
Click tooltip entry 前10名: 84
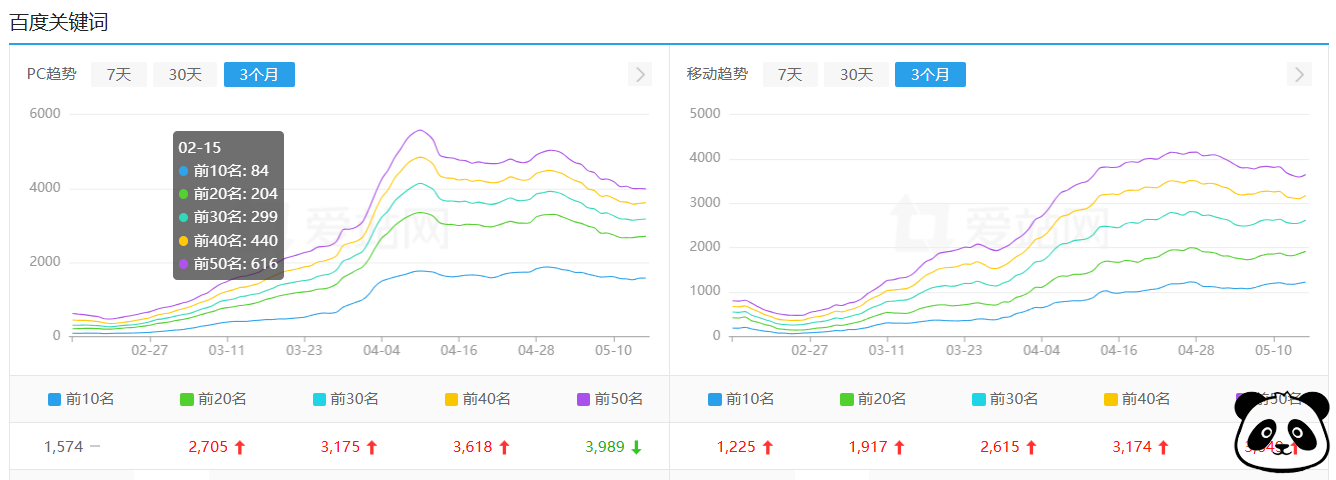224,171
